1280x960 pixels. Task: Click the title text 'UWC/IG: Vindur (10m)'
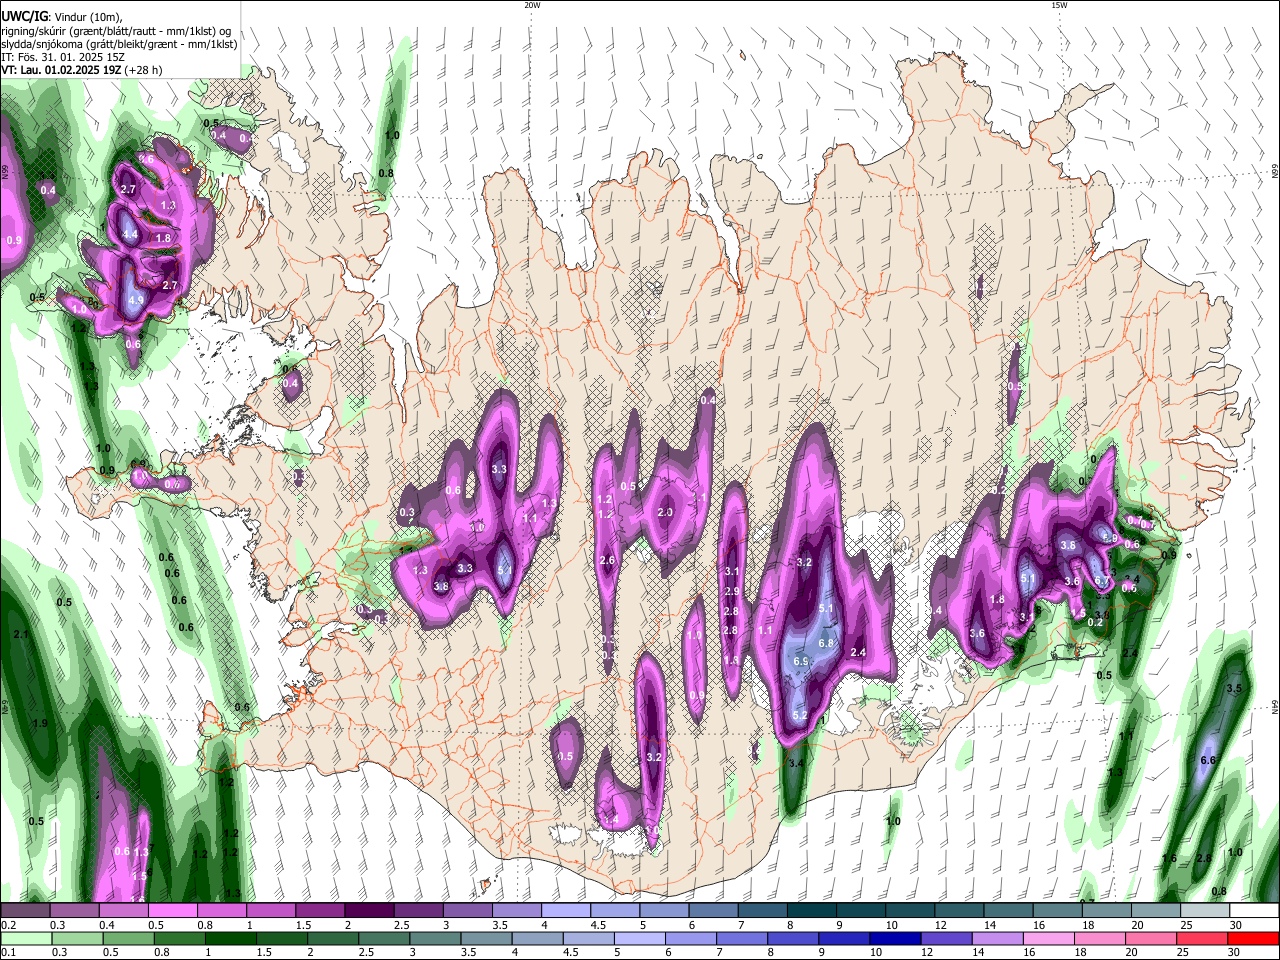[62, 16]
